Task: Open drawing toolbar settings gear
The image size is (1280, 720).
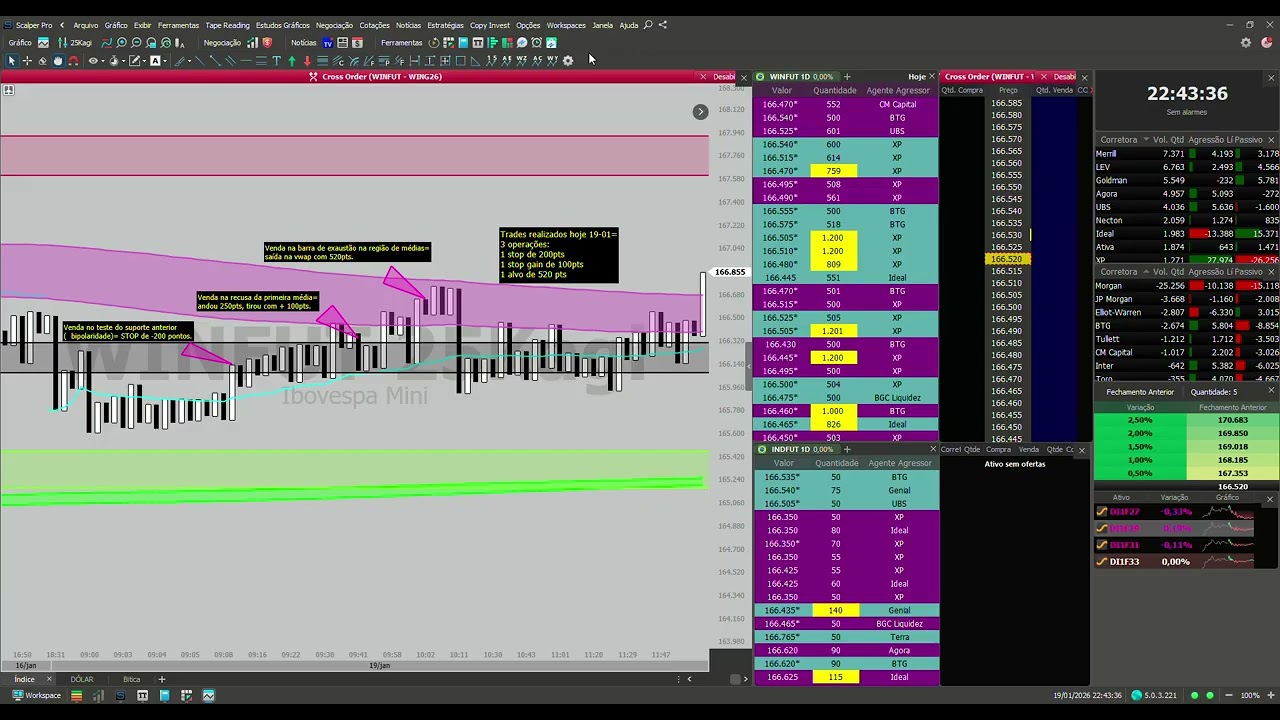Action: [568, 61]
